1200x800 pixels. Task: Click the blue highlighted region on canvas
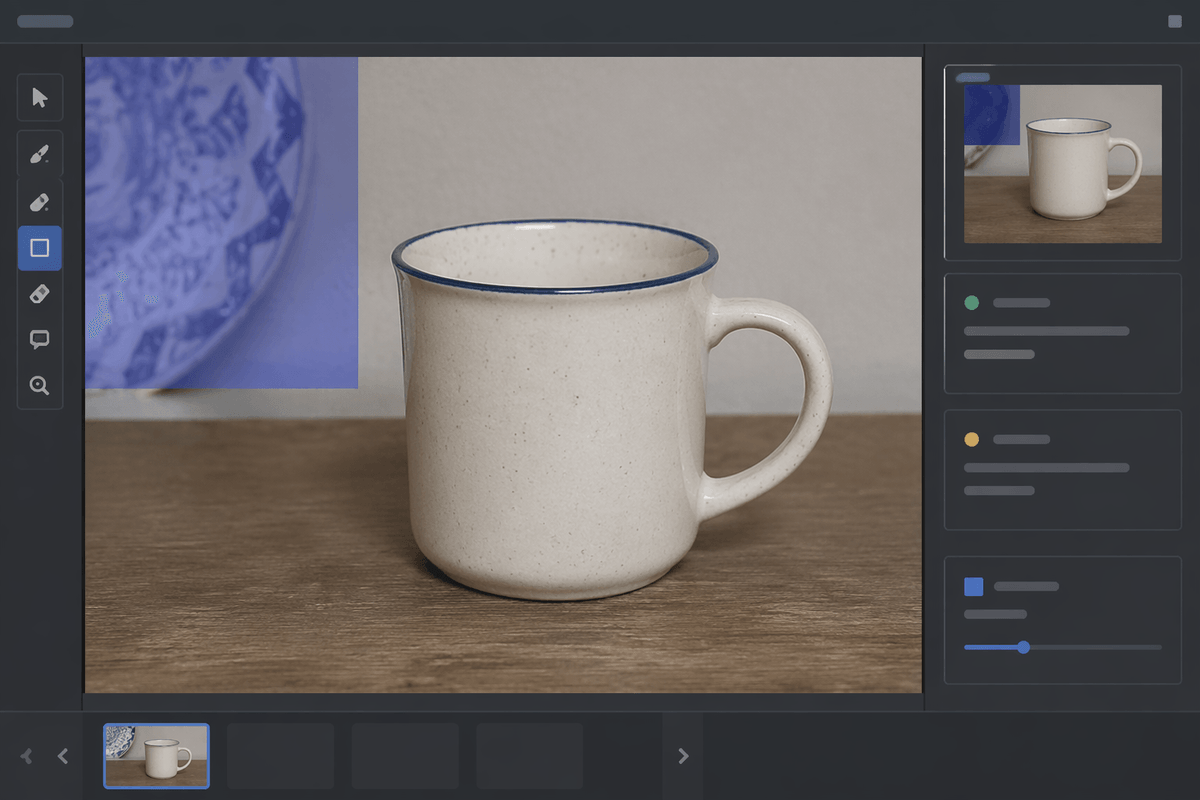point(221,222)
